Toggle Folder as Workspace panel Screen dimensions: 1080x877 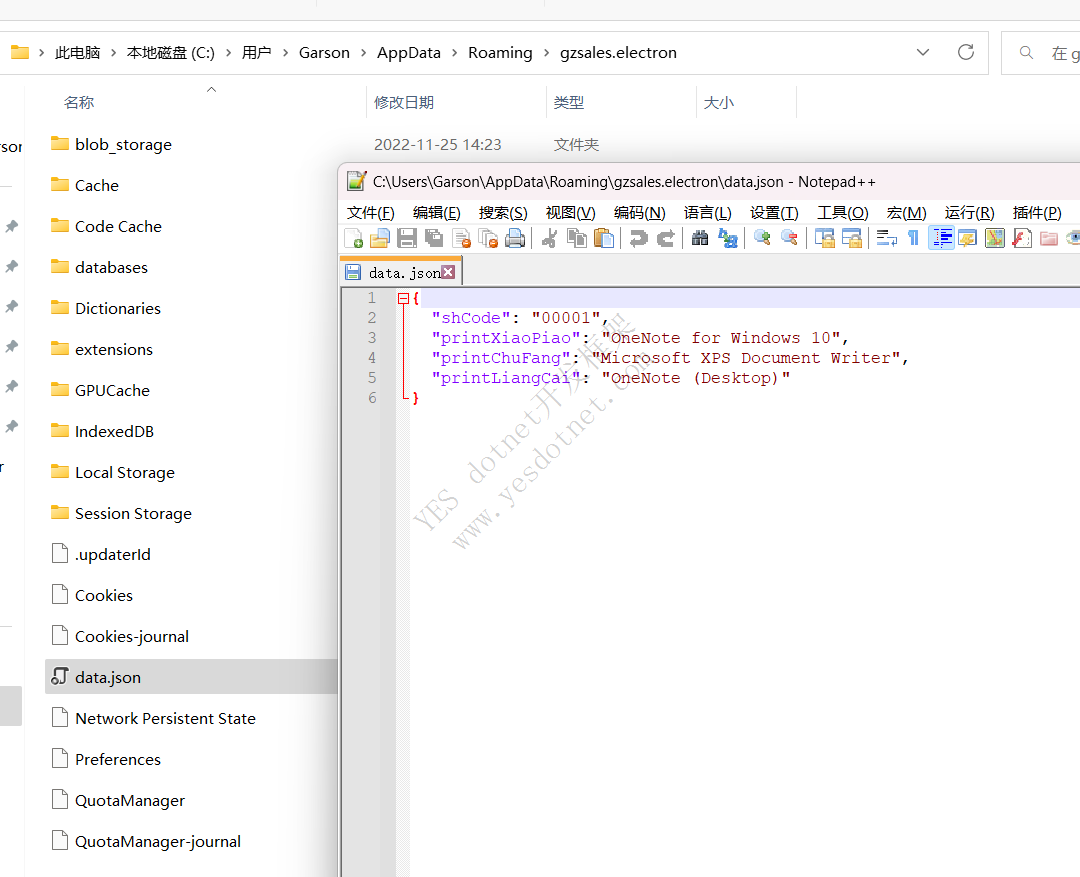pyautogui.click(x=1049, y=238)
